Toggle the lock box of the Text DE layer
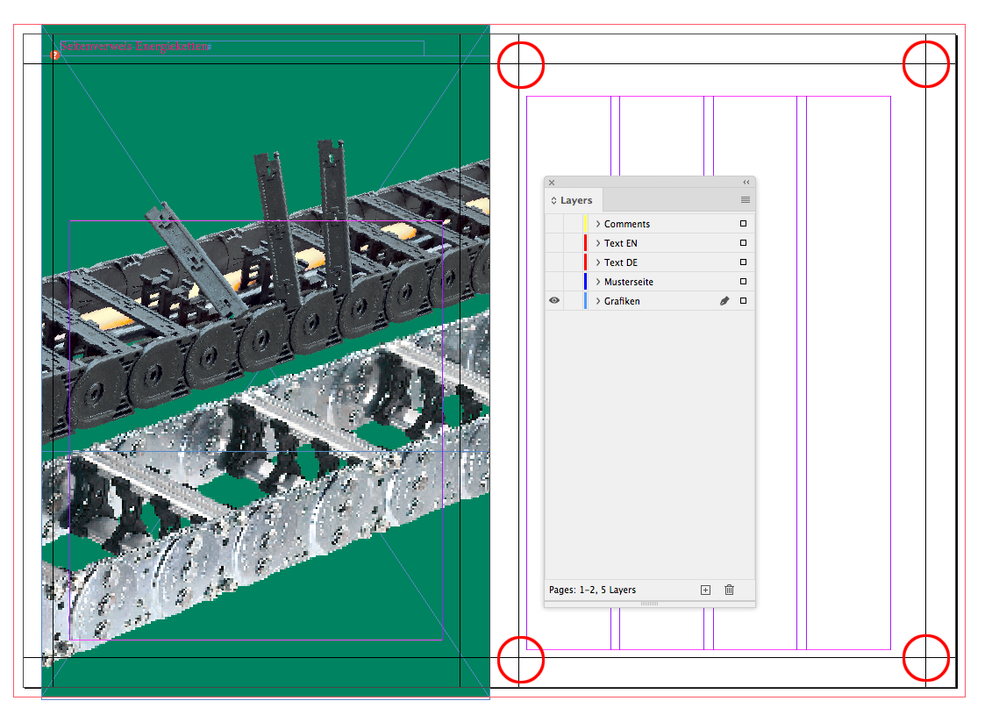 pos(572,262)
